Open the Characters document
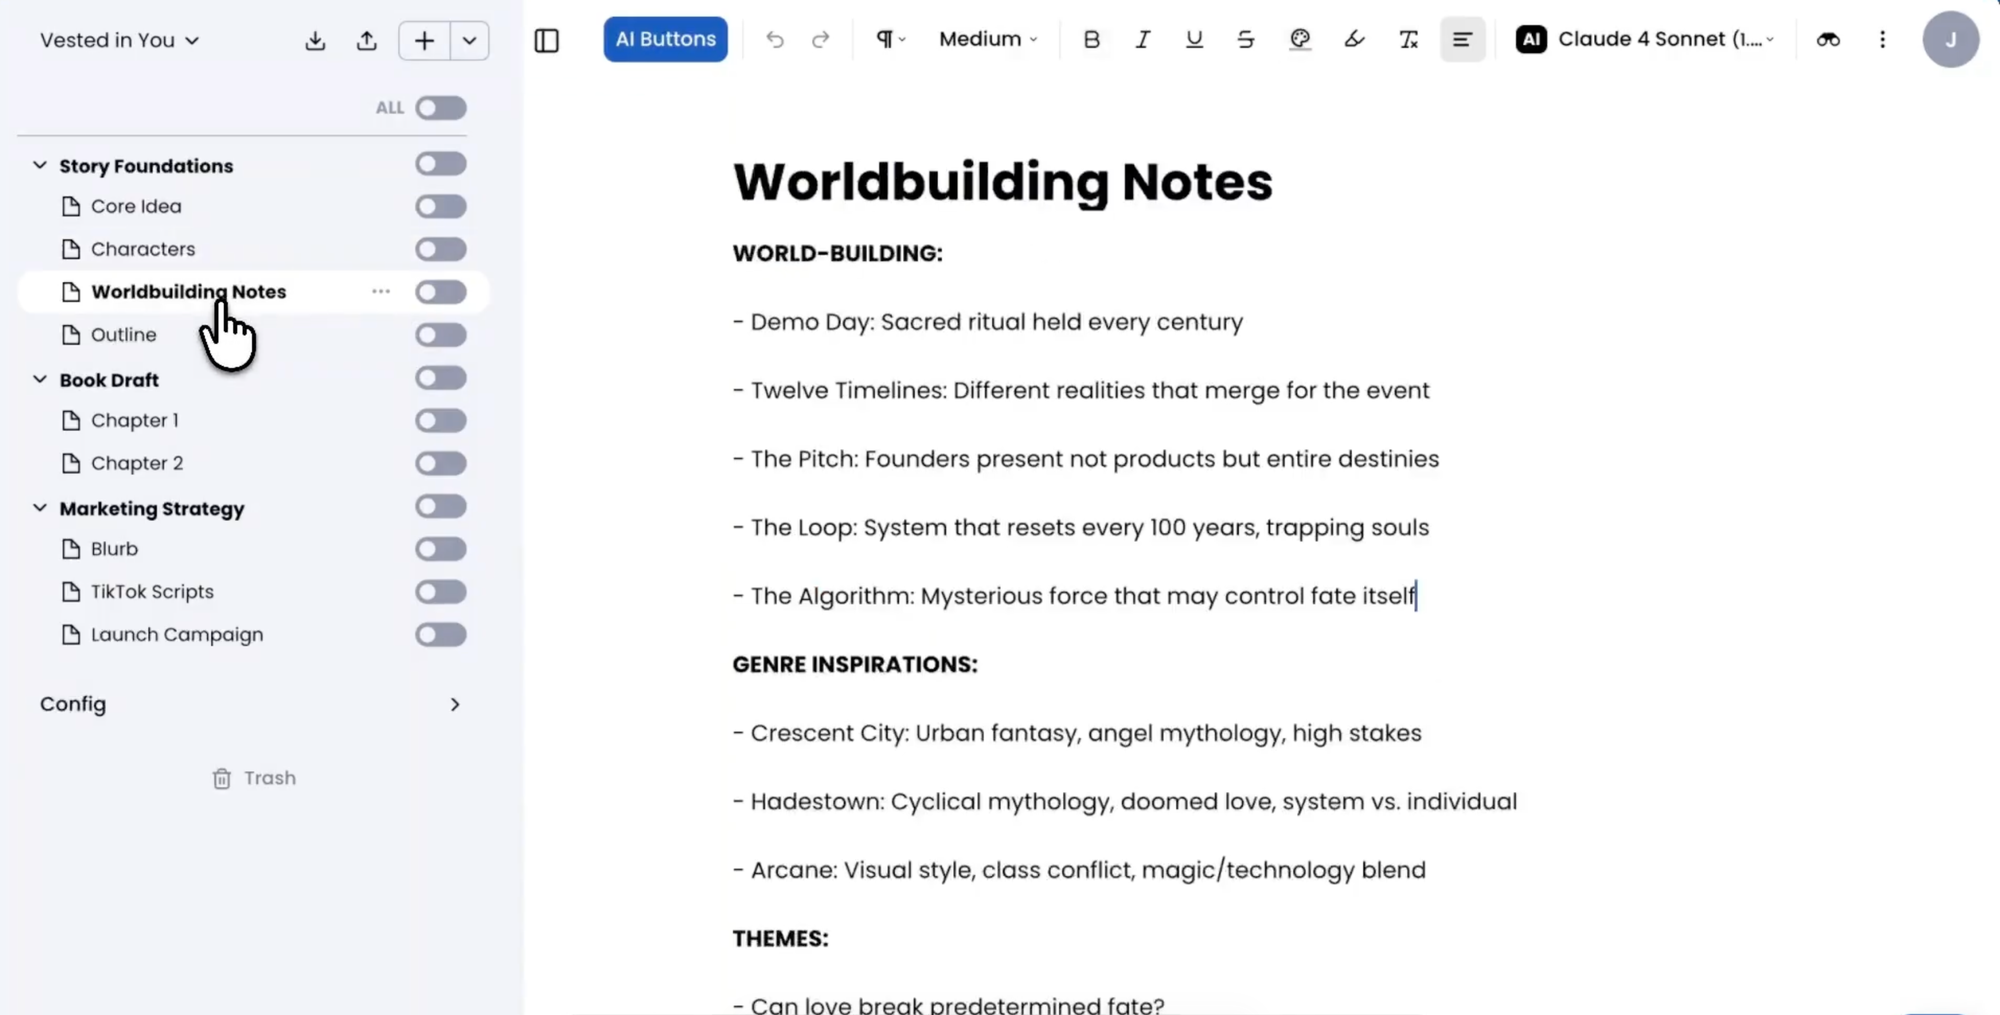2000x1015 pixels. [x=143, y=249]
